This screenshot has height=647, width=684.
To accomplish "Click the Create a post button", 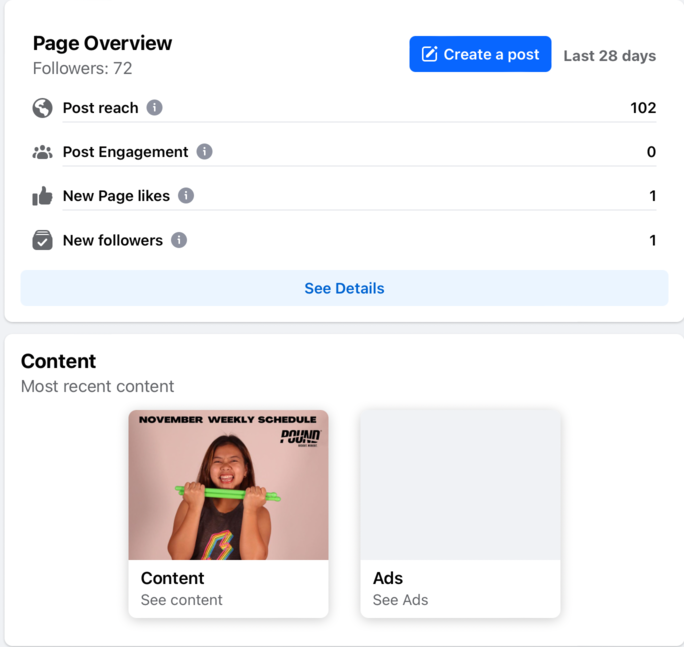I will tap(480, 55).
